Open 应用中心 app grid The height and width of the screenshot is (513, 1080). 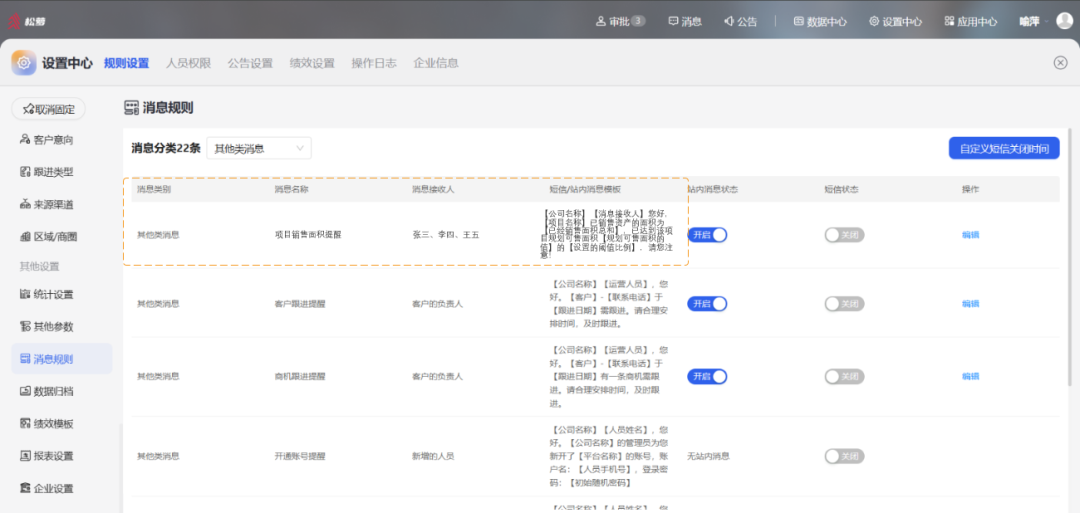coord(970,21)
